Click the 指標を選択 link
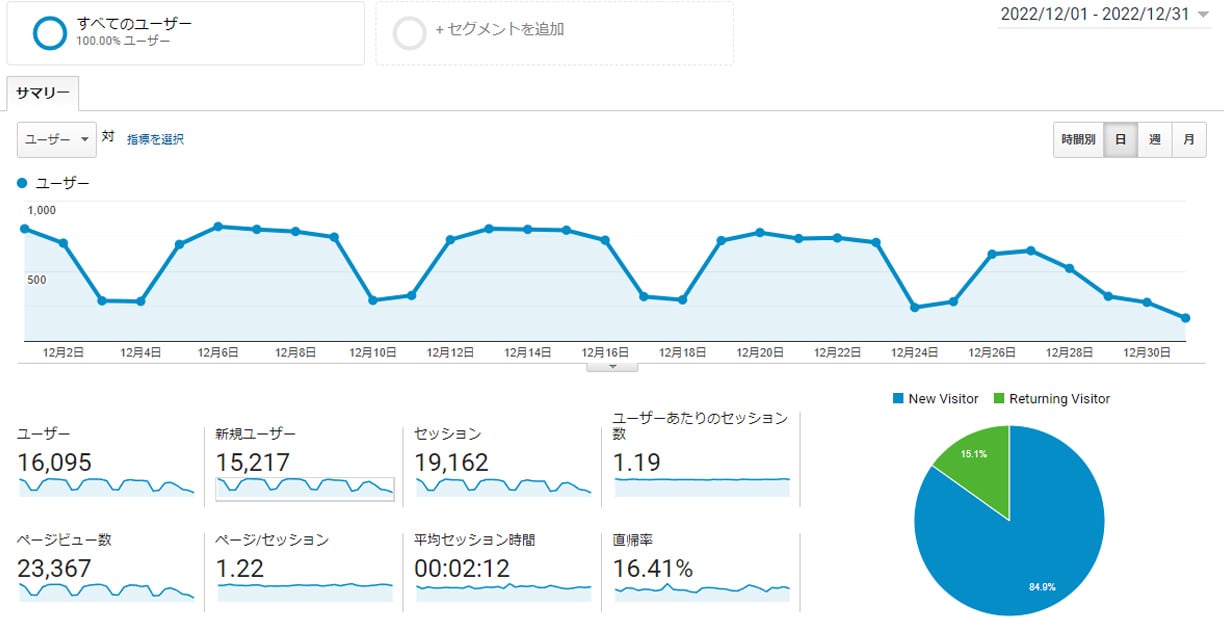This screenshot has width=1224, height=620. point(156,140)
